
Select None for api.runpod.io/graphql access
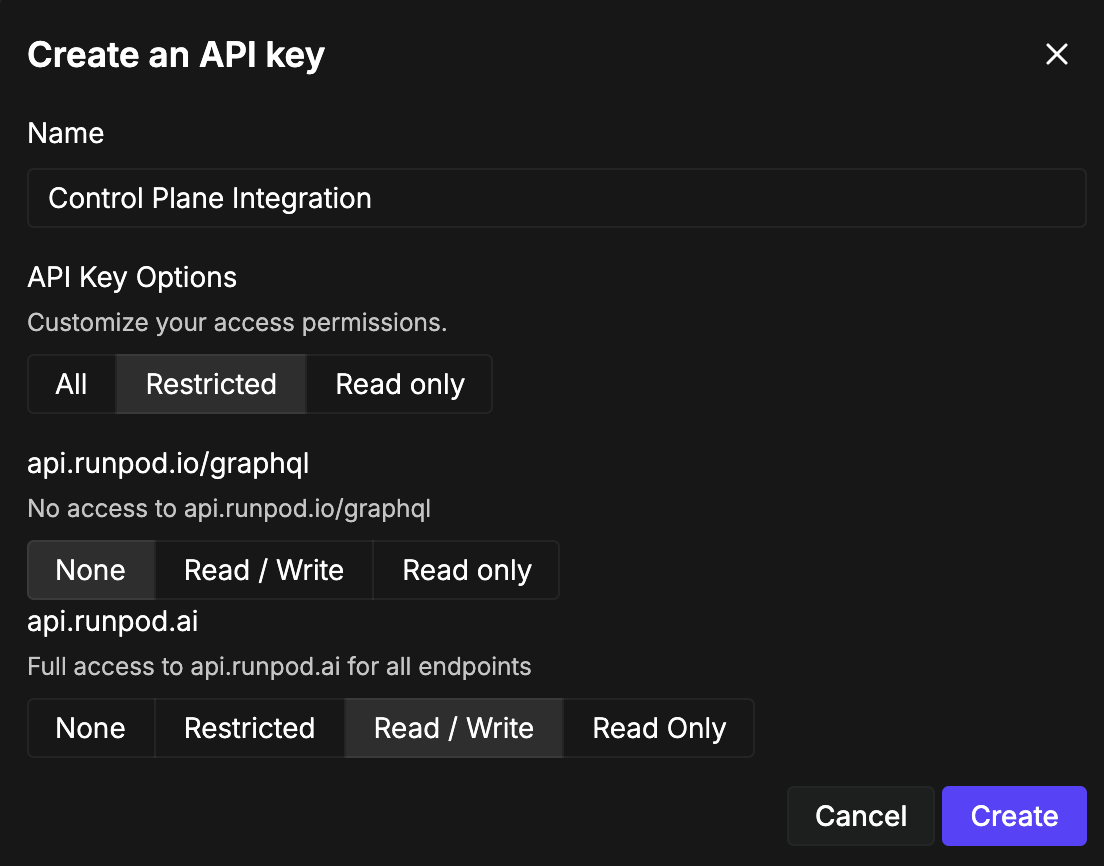tap(91, 570)
